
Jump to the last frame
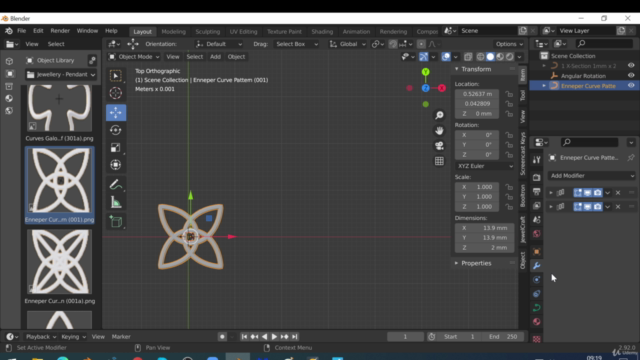pos(295,337)
